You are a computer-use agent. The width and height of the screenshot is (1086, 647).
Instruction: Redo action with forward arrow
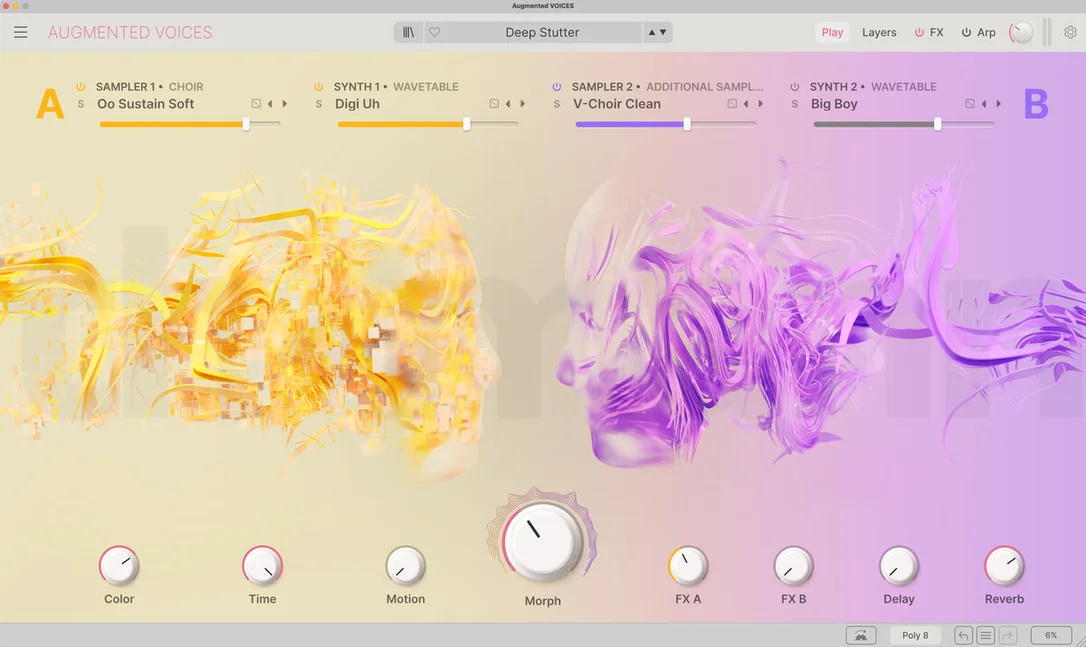tap(1008, 635)
